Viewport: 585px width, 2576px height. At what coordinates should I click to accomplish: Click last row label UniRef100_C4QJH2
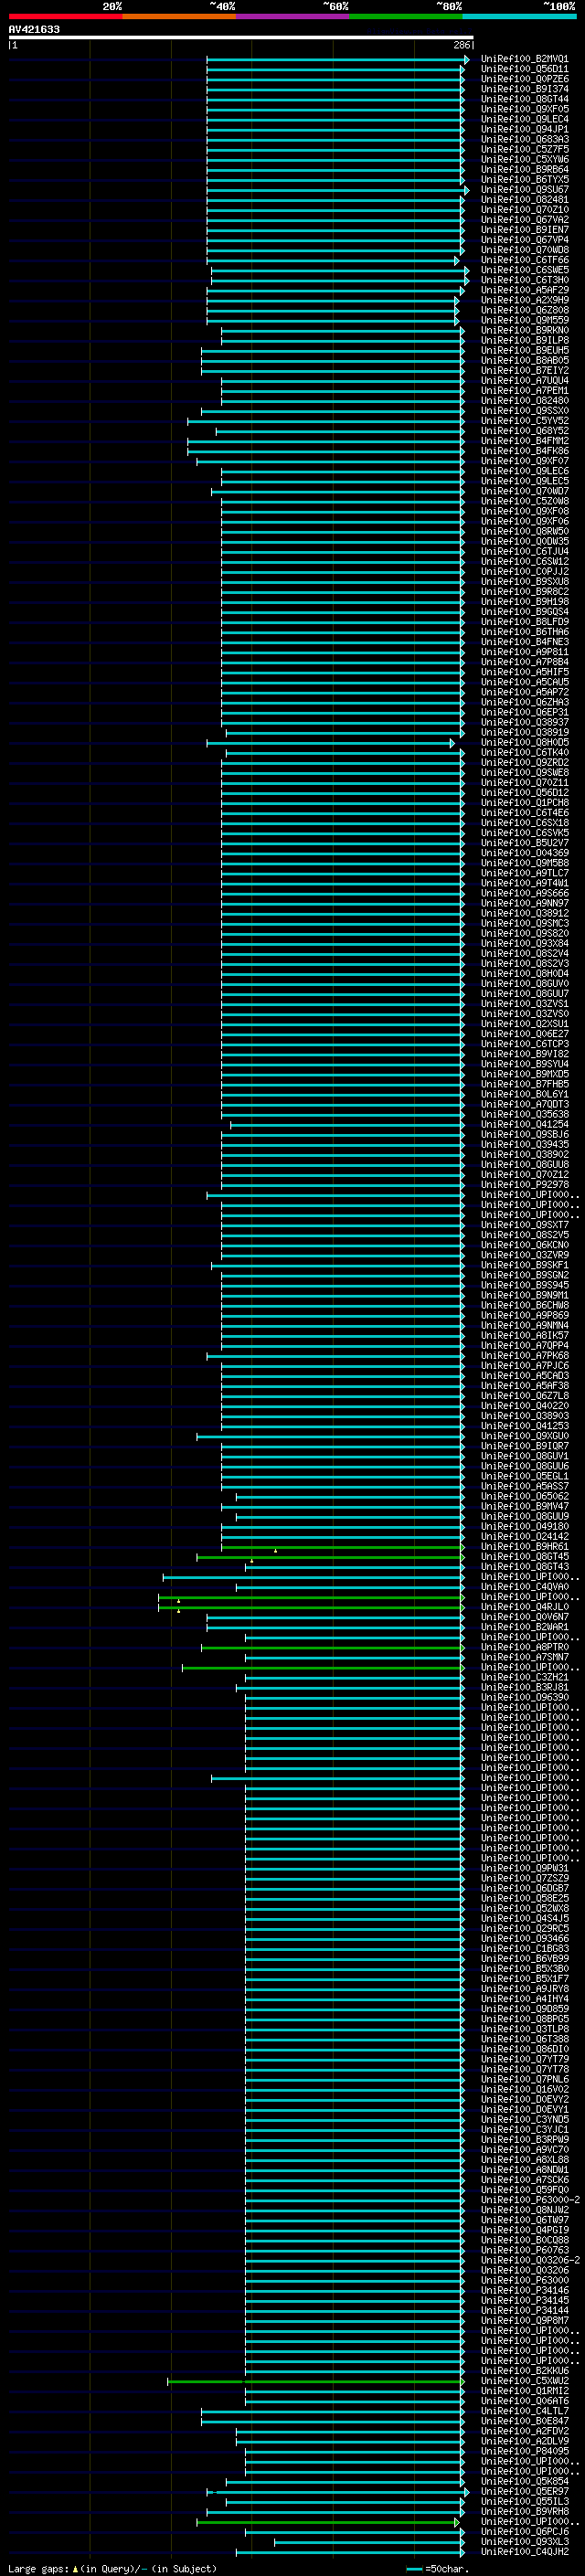tap(524, 2551)
